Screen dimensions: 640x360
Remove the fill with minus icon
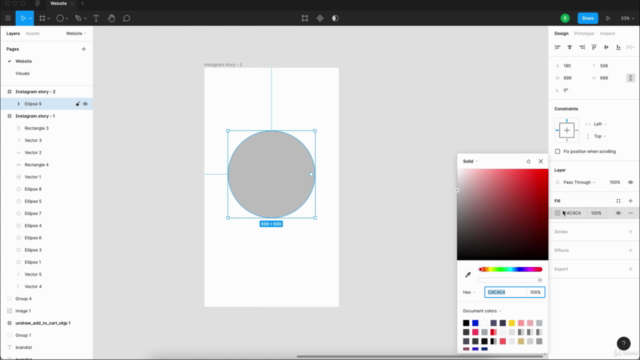[631, 213]
